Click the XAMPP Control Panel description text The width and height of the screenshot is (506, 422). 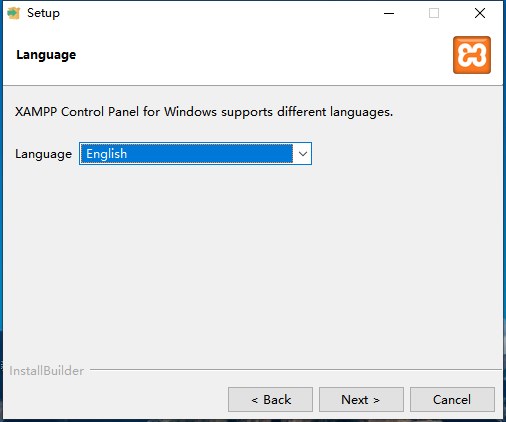click(x=204, y=112)
